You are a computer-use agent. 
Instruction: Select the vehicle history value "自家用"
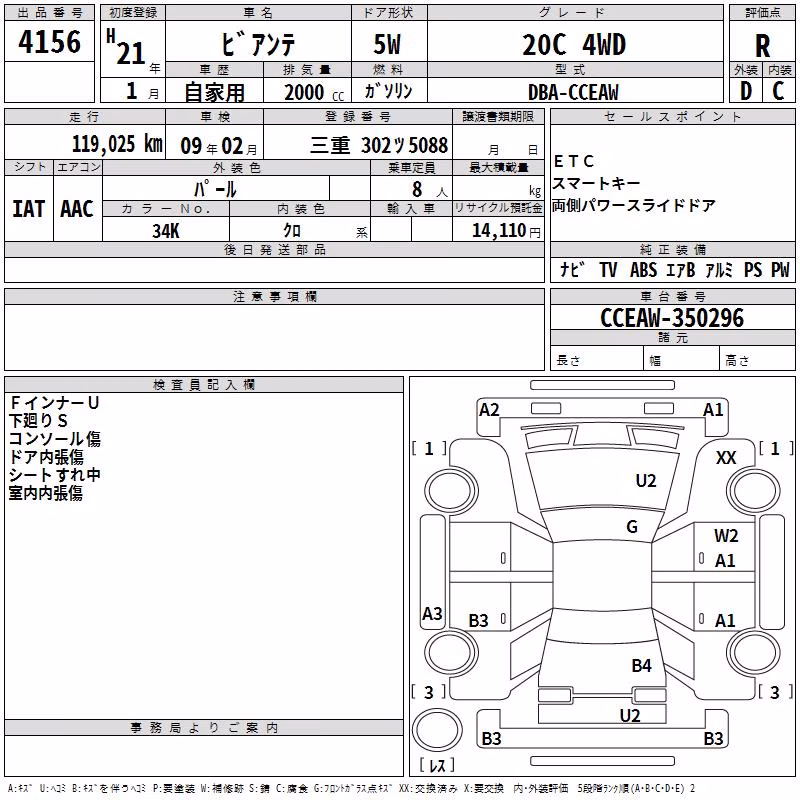[214, 92]
